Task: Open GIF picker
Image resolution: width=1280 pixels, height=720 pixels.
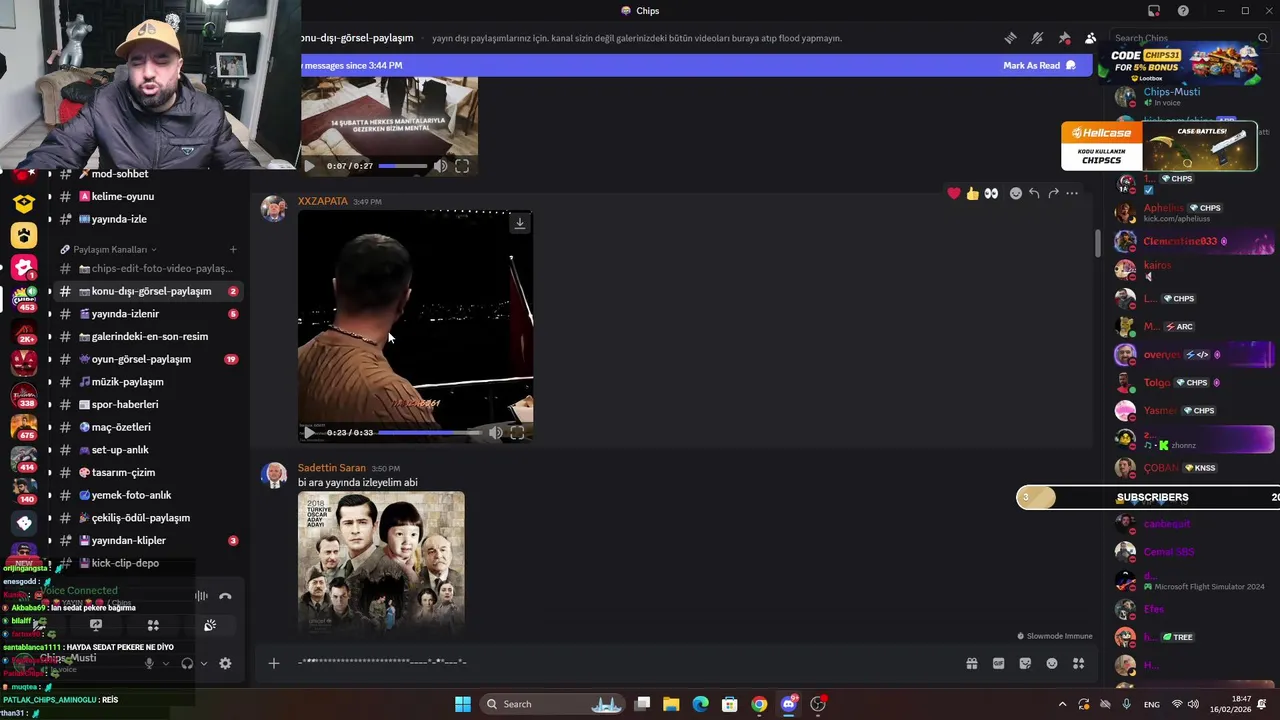Action: 998,663
